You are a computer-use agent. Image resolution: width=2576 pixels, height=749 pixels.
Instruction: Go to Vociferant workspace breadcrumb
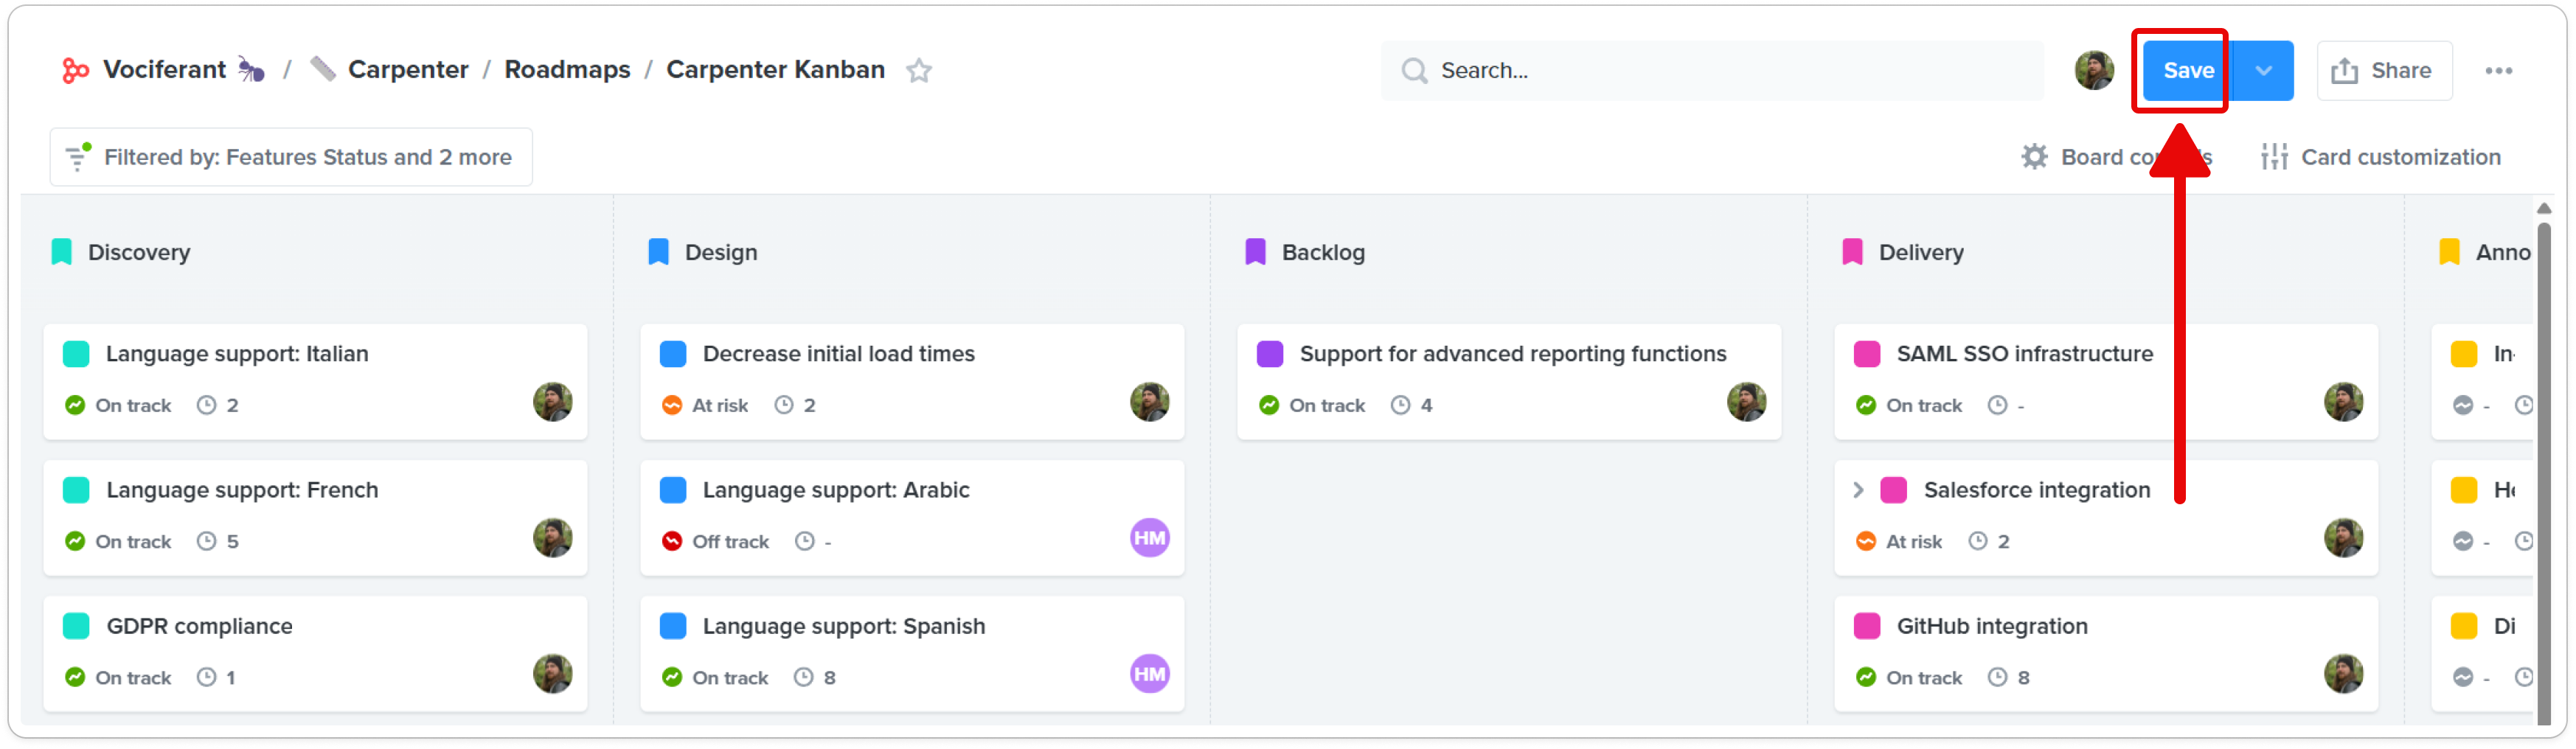point(164,69)
